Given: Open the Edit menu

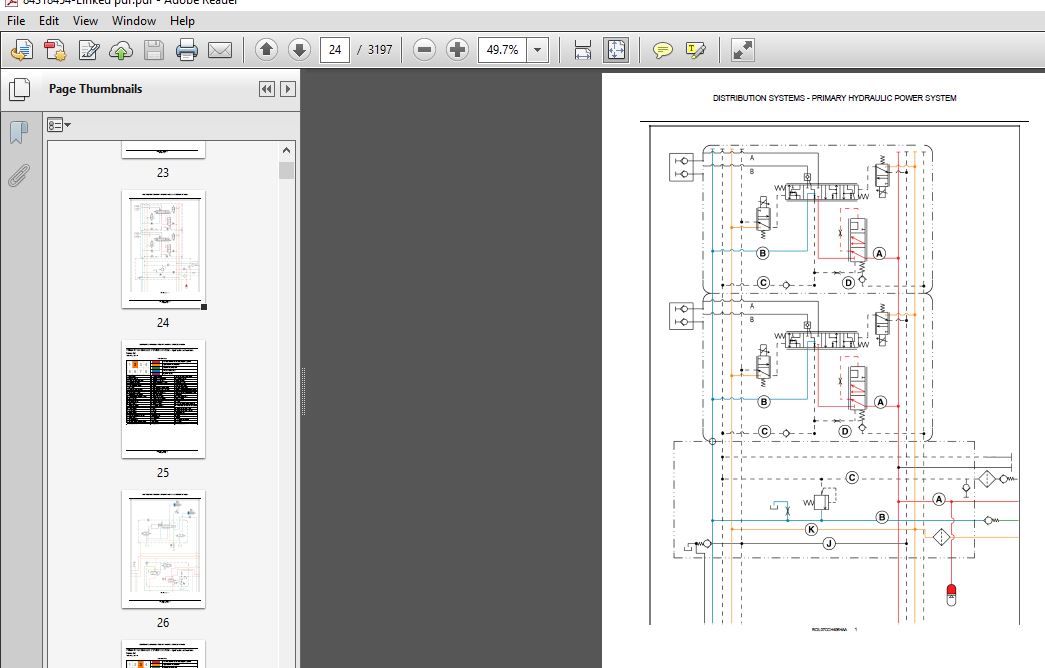Looking at the screenshot, I should coord(49,21).
